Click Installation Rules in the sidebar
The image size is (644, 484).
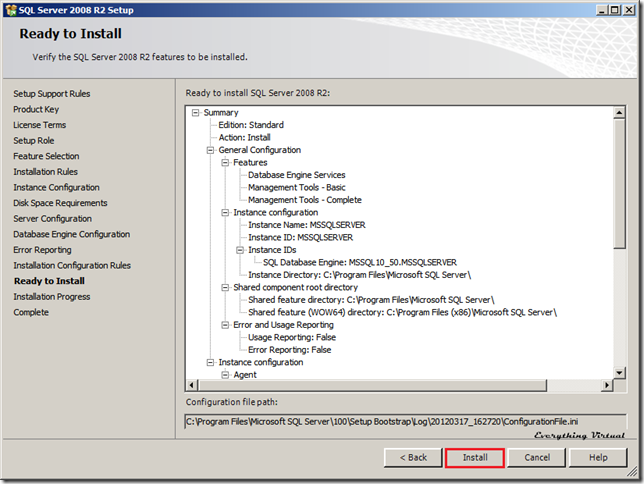click(46, 172)
